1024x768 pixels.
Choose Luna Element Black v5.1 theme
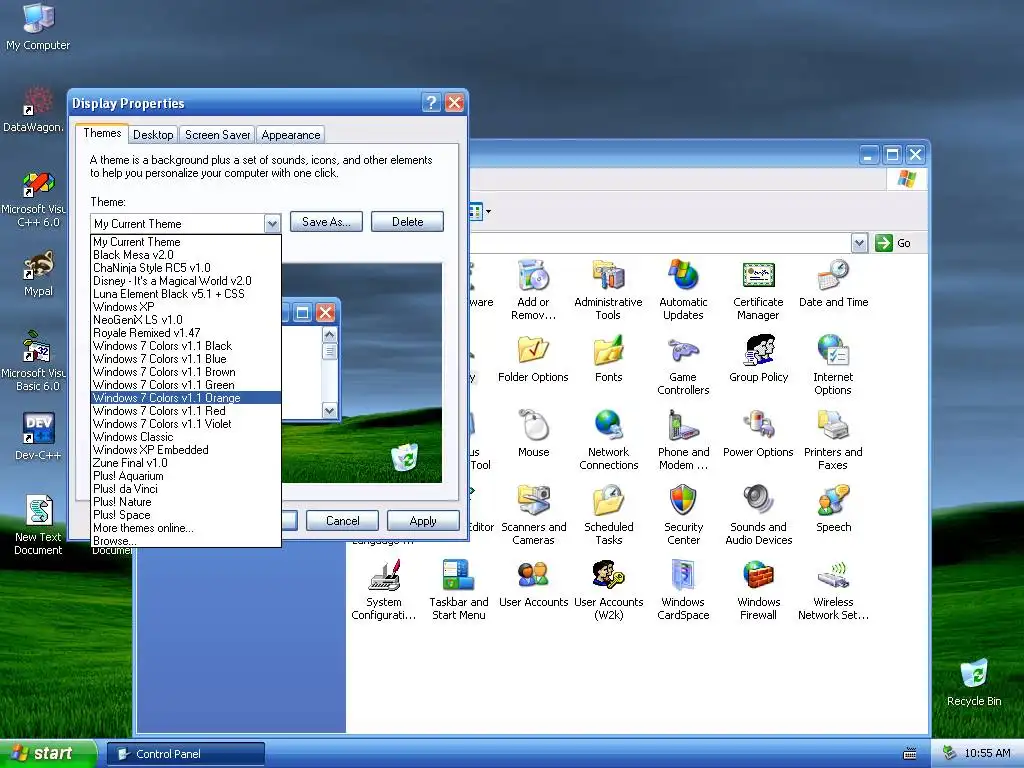pos(186,294)
